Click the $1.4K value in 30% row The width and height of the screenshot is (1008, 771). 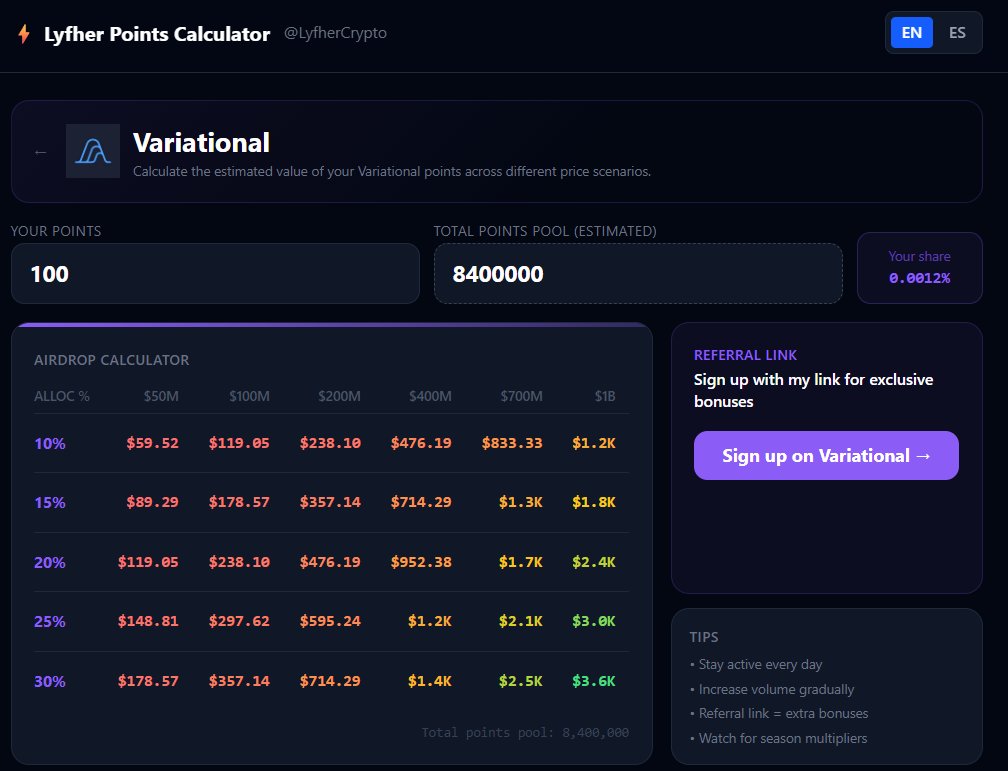tap(429, 681)
